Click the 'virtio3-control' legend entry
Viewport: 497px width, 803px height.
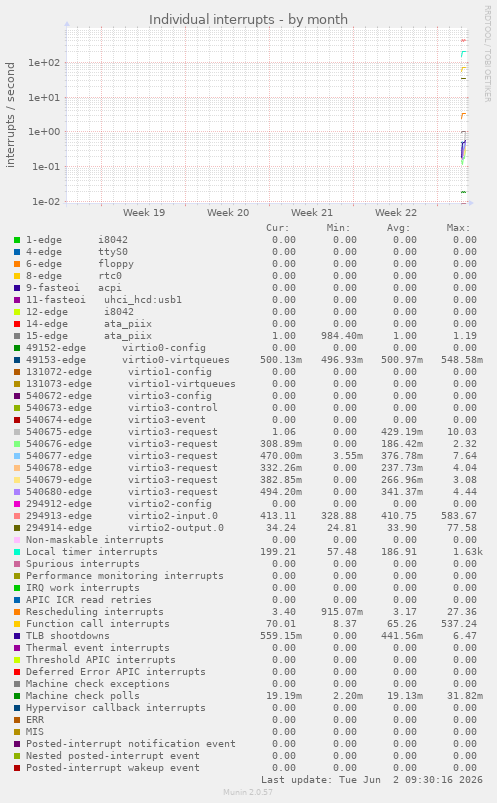173,408
